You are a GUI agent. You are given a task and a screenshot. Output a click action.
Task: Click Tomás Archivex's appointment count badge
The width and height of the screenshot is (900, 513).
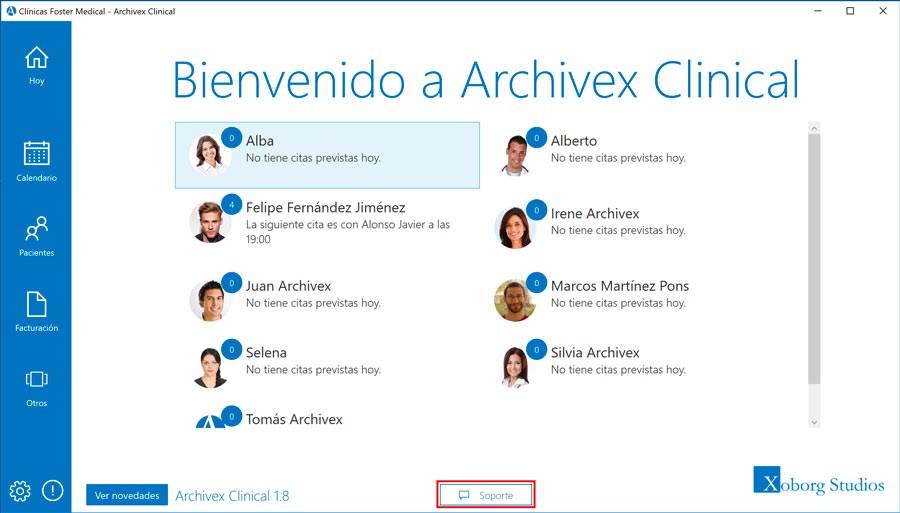(232, 416)
